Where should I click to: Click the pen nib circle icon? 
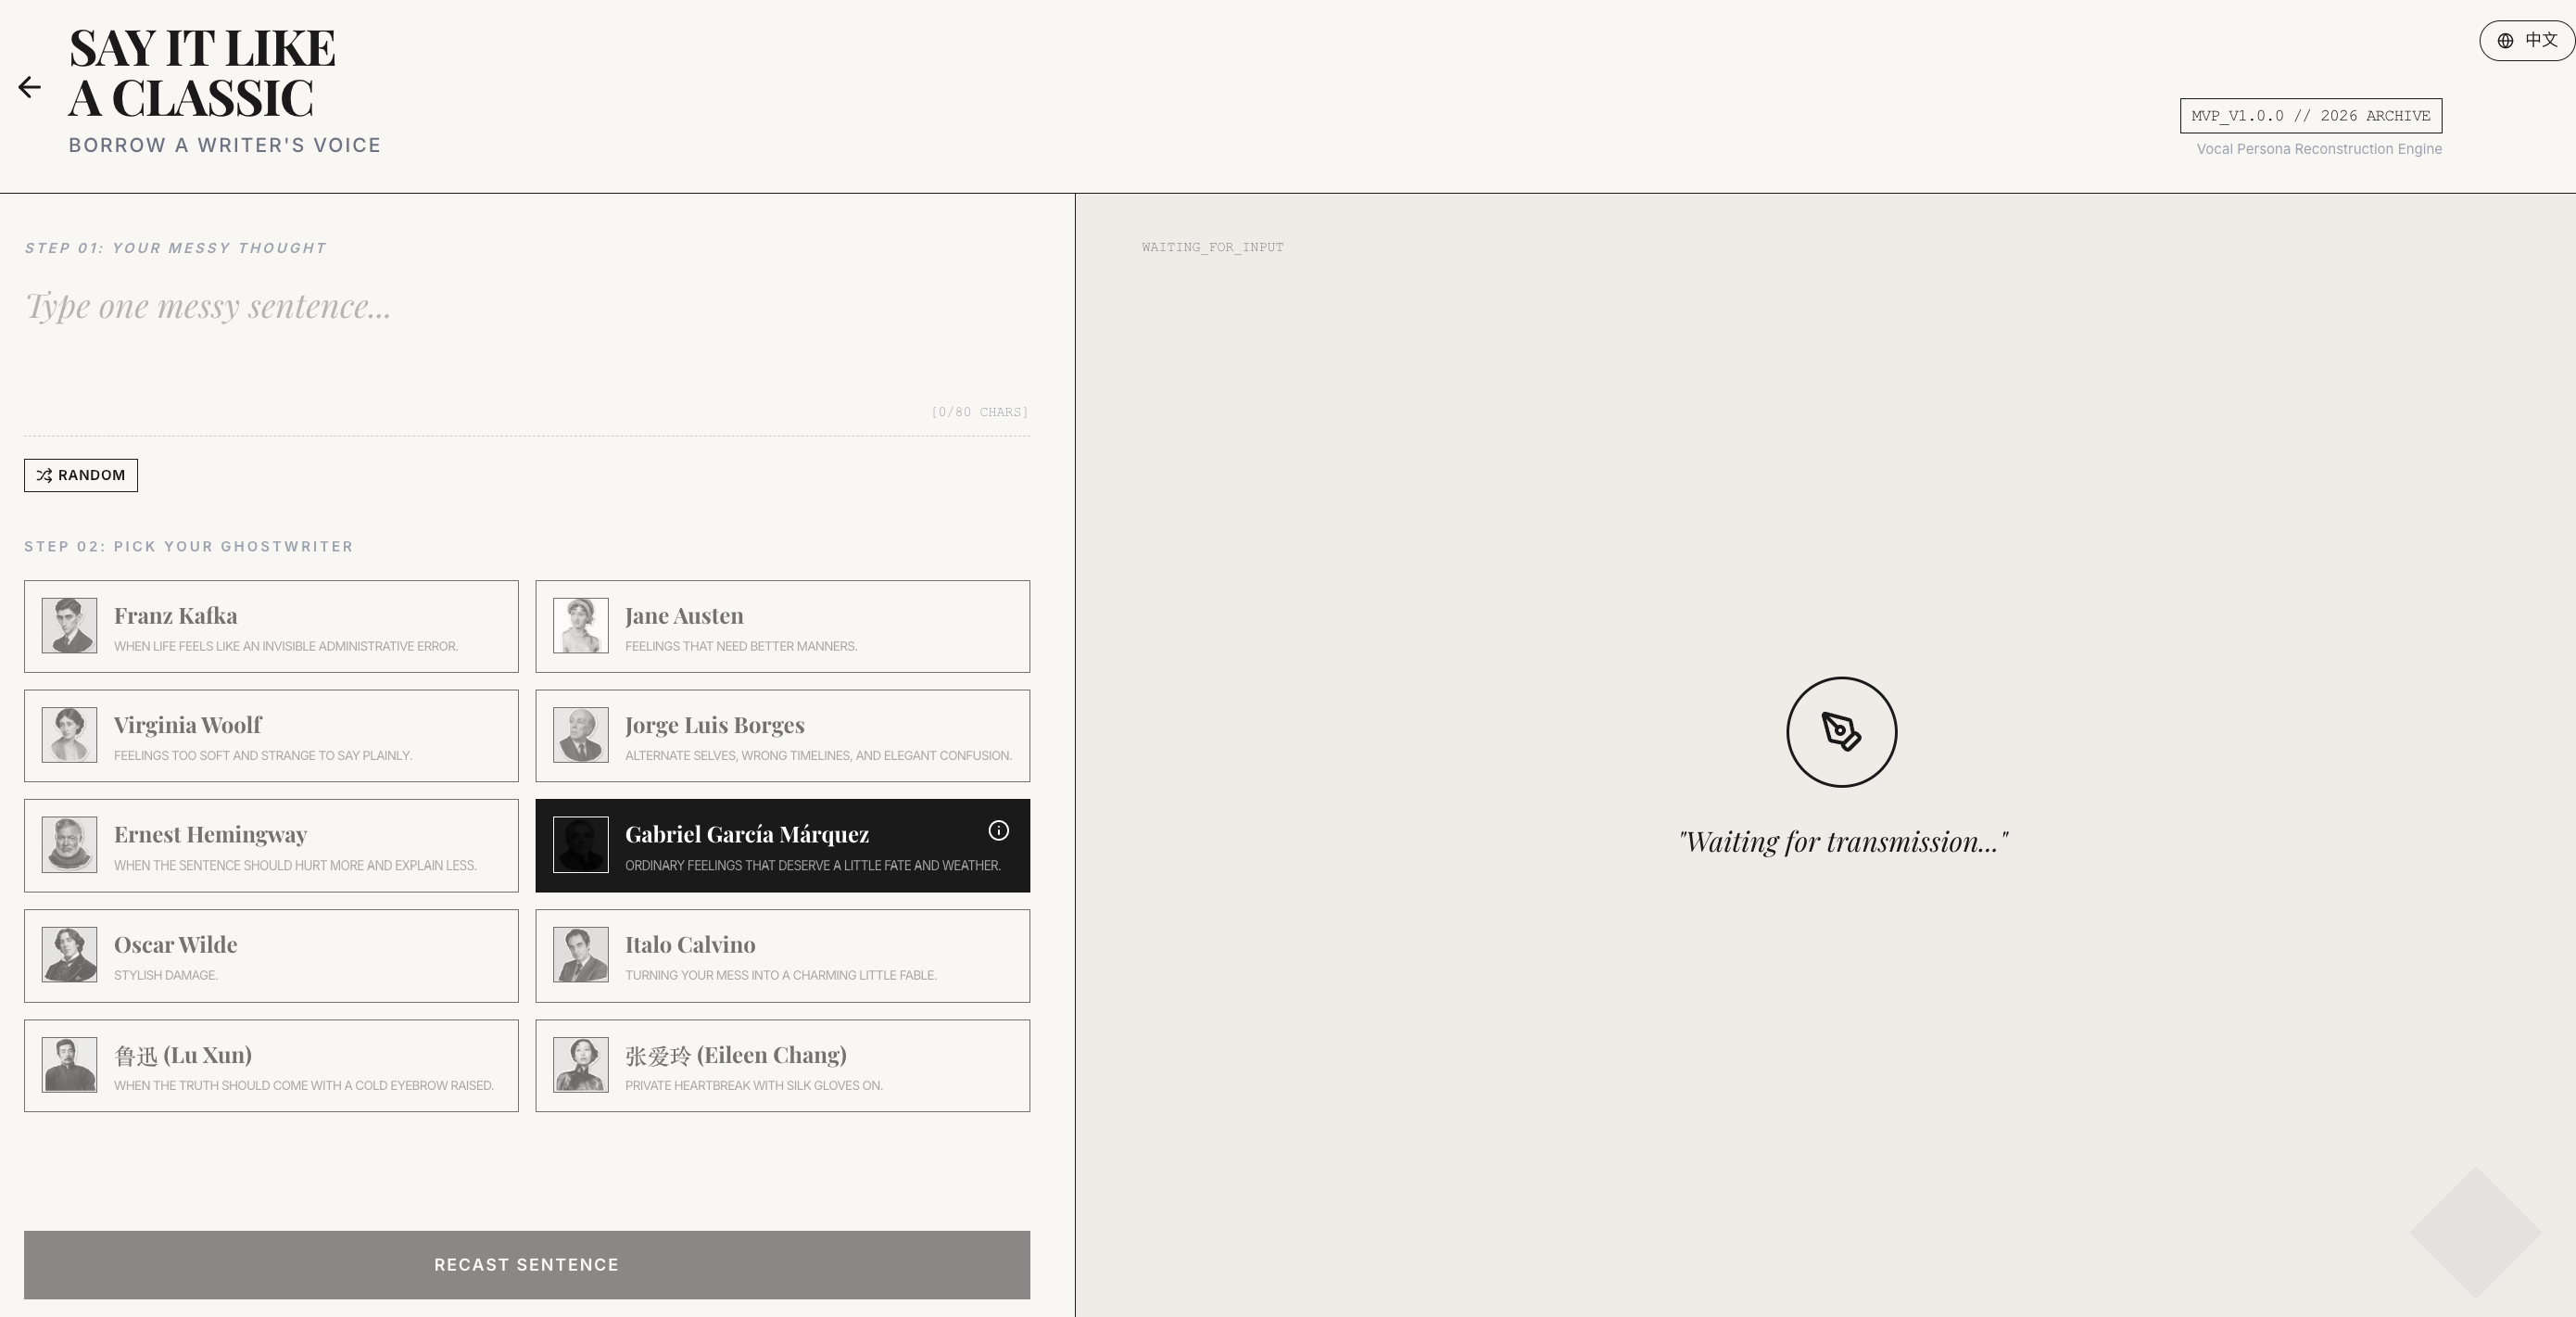point(1841,732)
